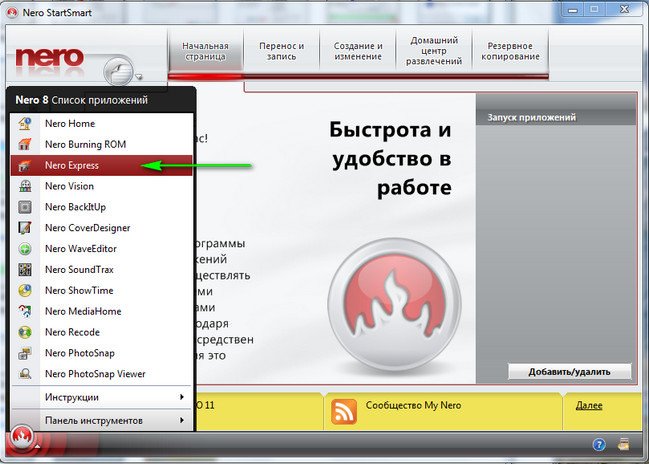Switch to Перенос и запись tab
649x464 pixels.
[x=281, y=51]
